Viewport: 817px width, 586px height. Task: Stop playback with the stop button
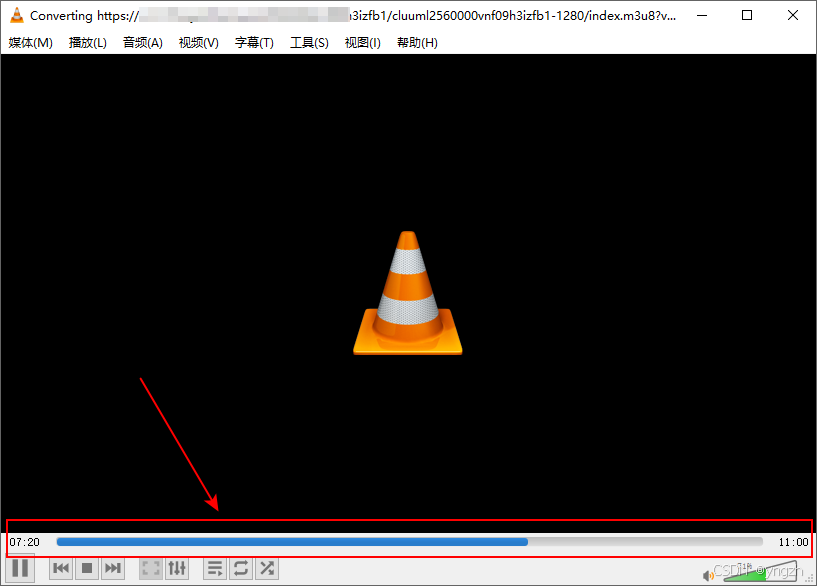(x=87, y=568)
